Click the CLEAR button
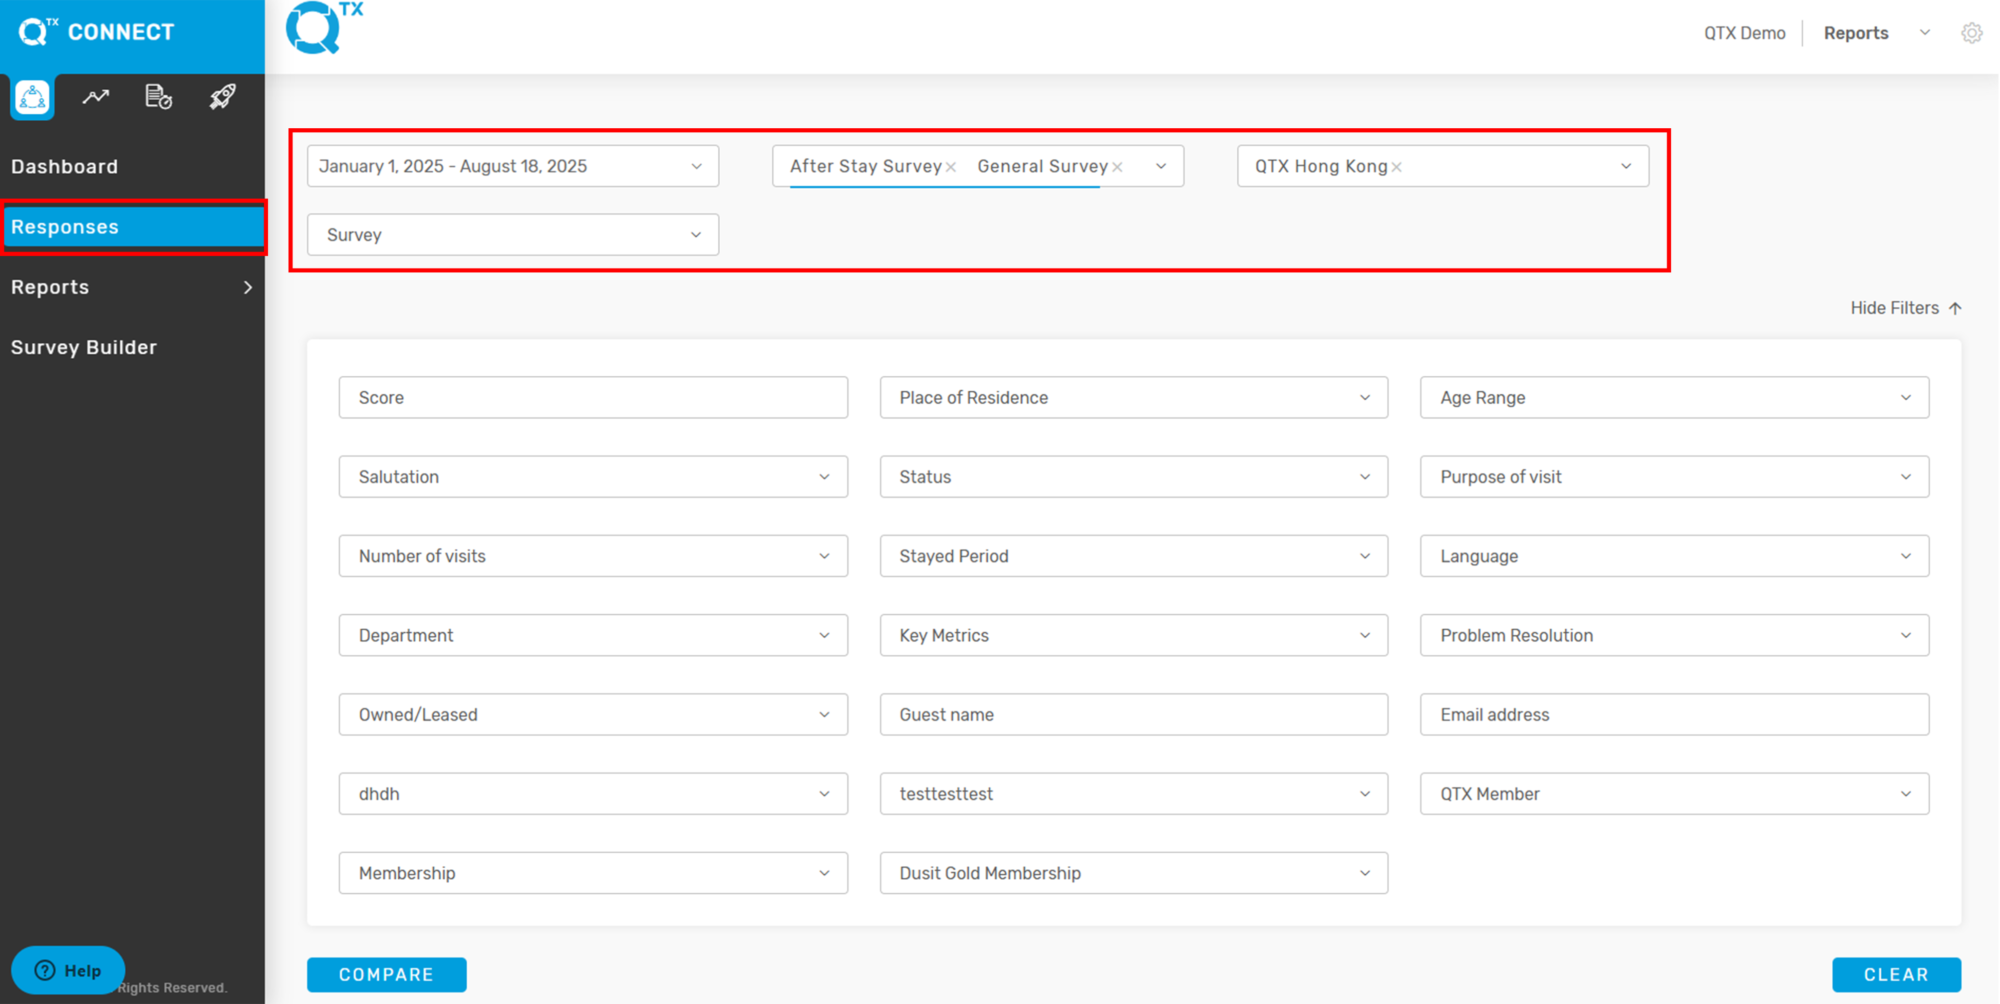 point(1896,975)
